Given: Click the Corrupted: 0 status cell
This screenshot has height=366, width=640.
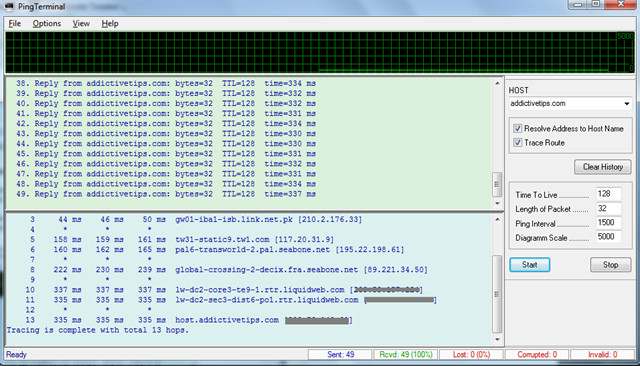Looking at the screenshot, I should pyautogui.click(x=537, y=355).
